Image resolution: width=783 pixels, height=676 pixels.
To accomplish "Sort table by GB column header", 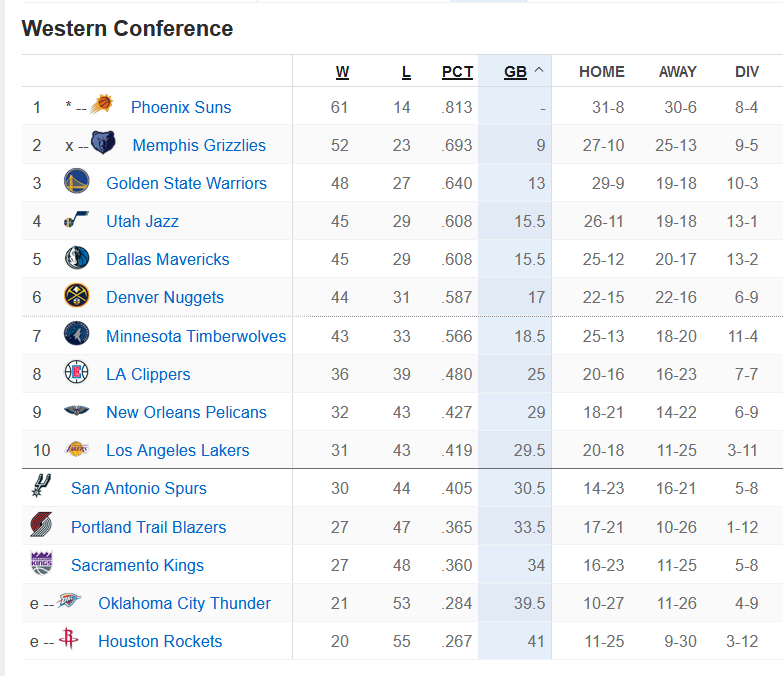I will 515,72.
